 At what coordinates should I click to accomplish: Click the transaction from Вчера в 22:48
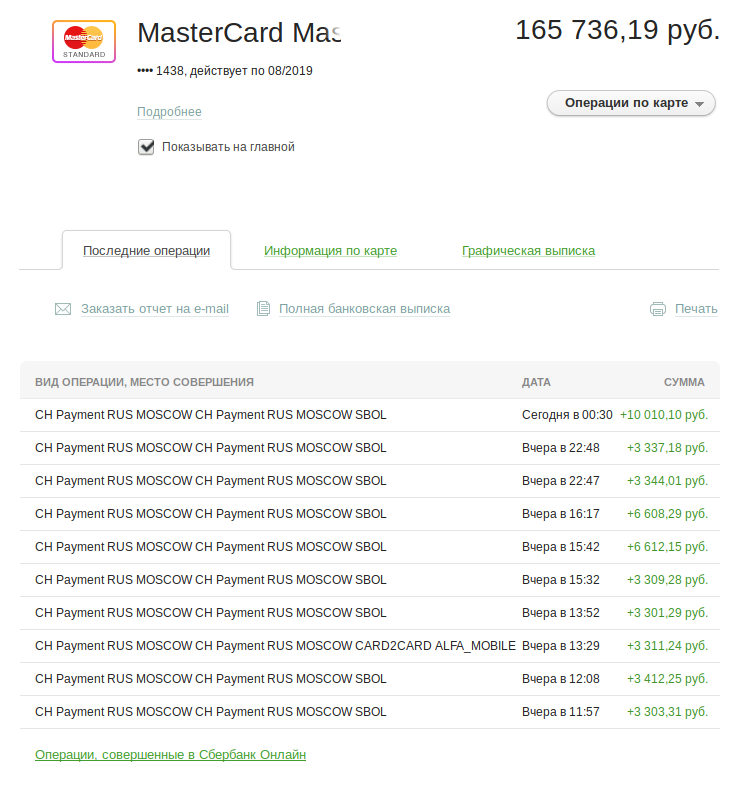370,448
